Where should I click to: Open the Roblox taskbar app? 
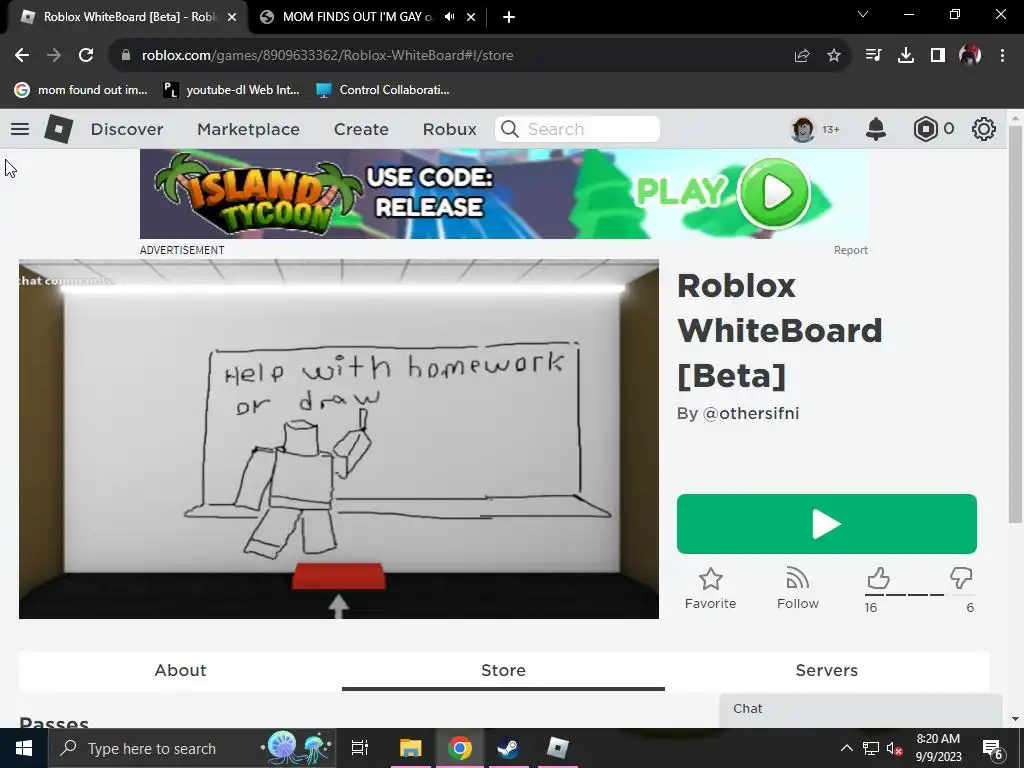point(557,748)
